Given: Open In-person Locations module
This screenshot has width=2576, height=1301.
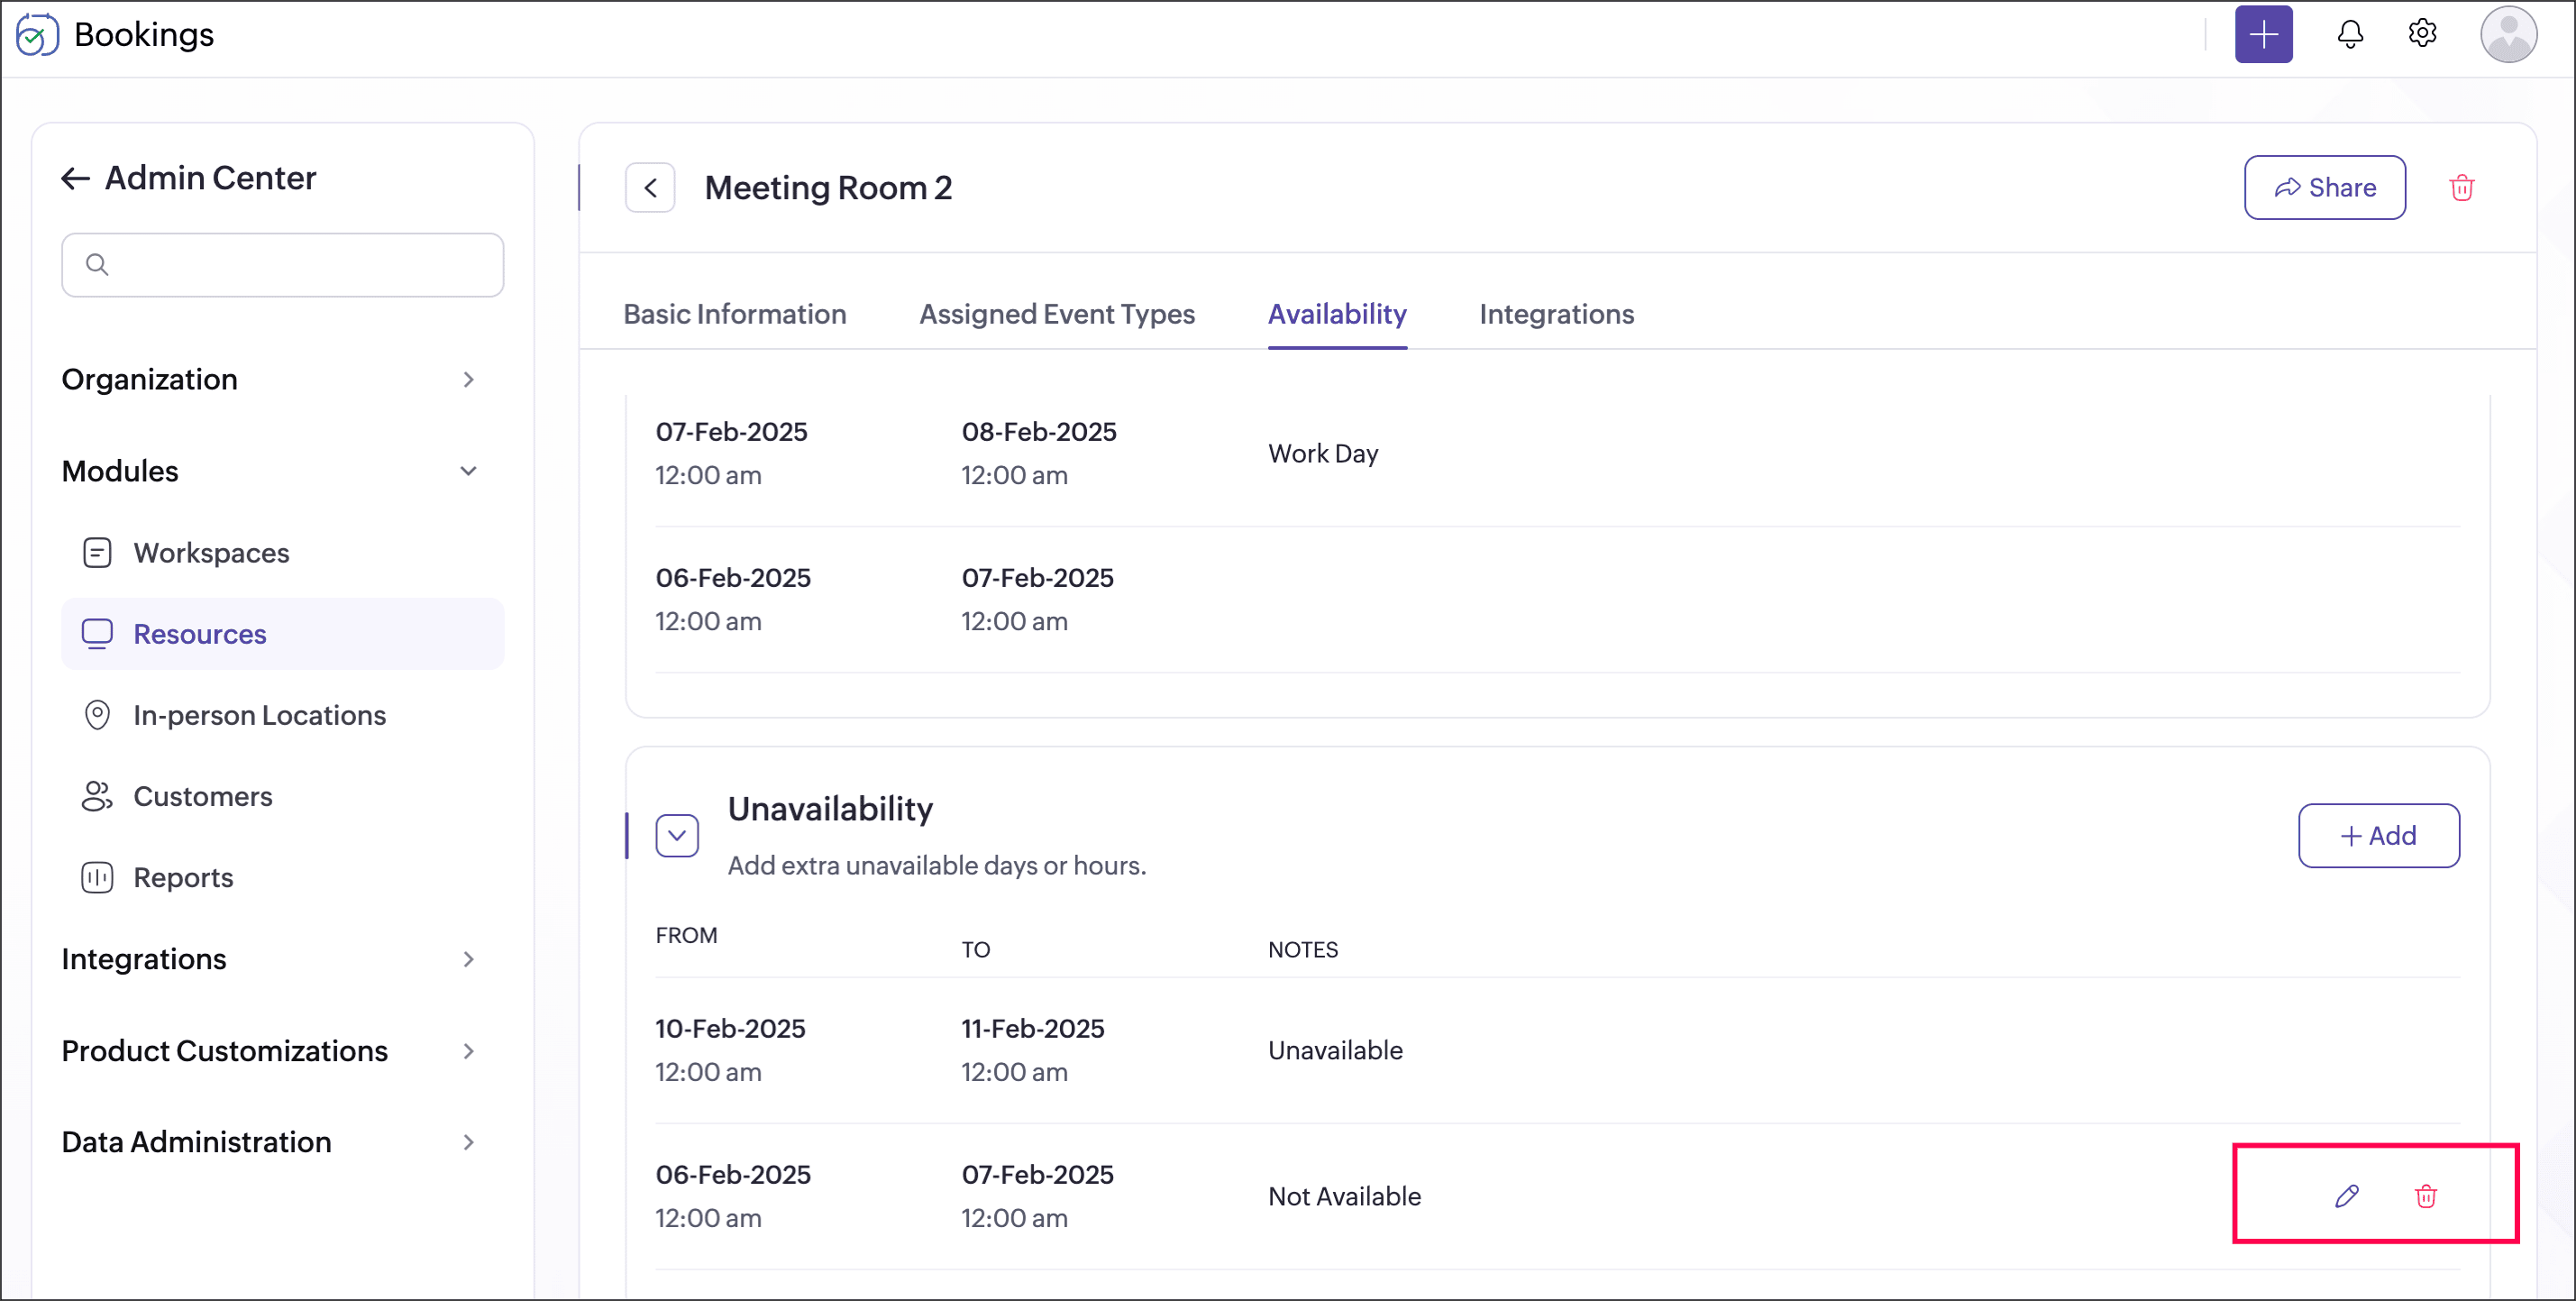Looking at the screenshot, I should tap(282, 715).
